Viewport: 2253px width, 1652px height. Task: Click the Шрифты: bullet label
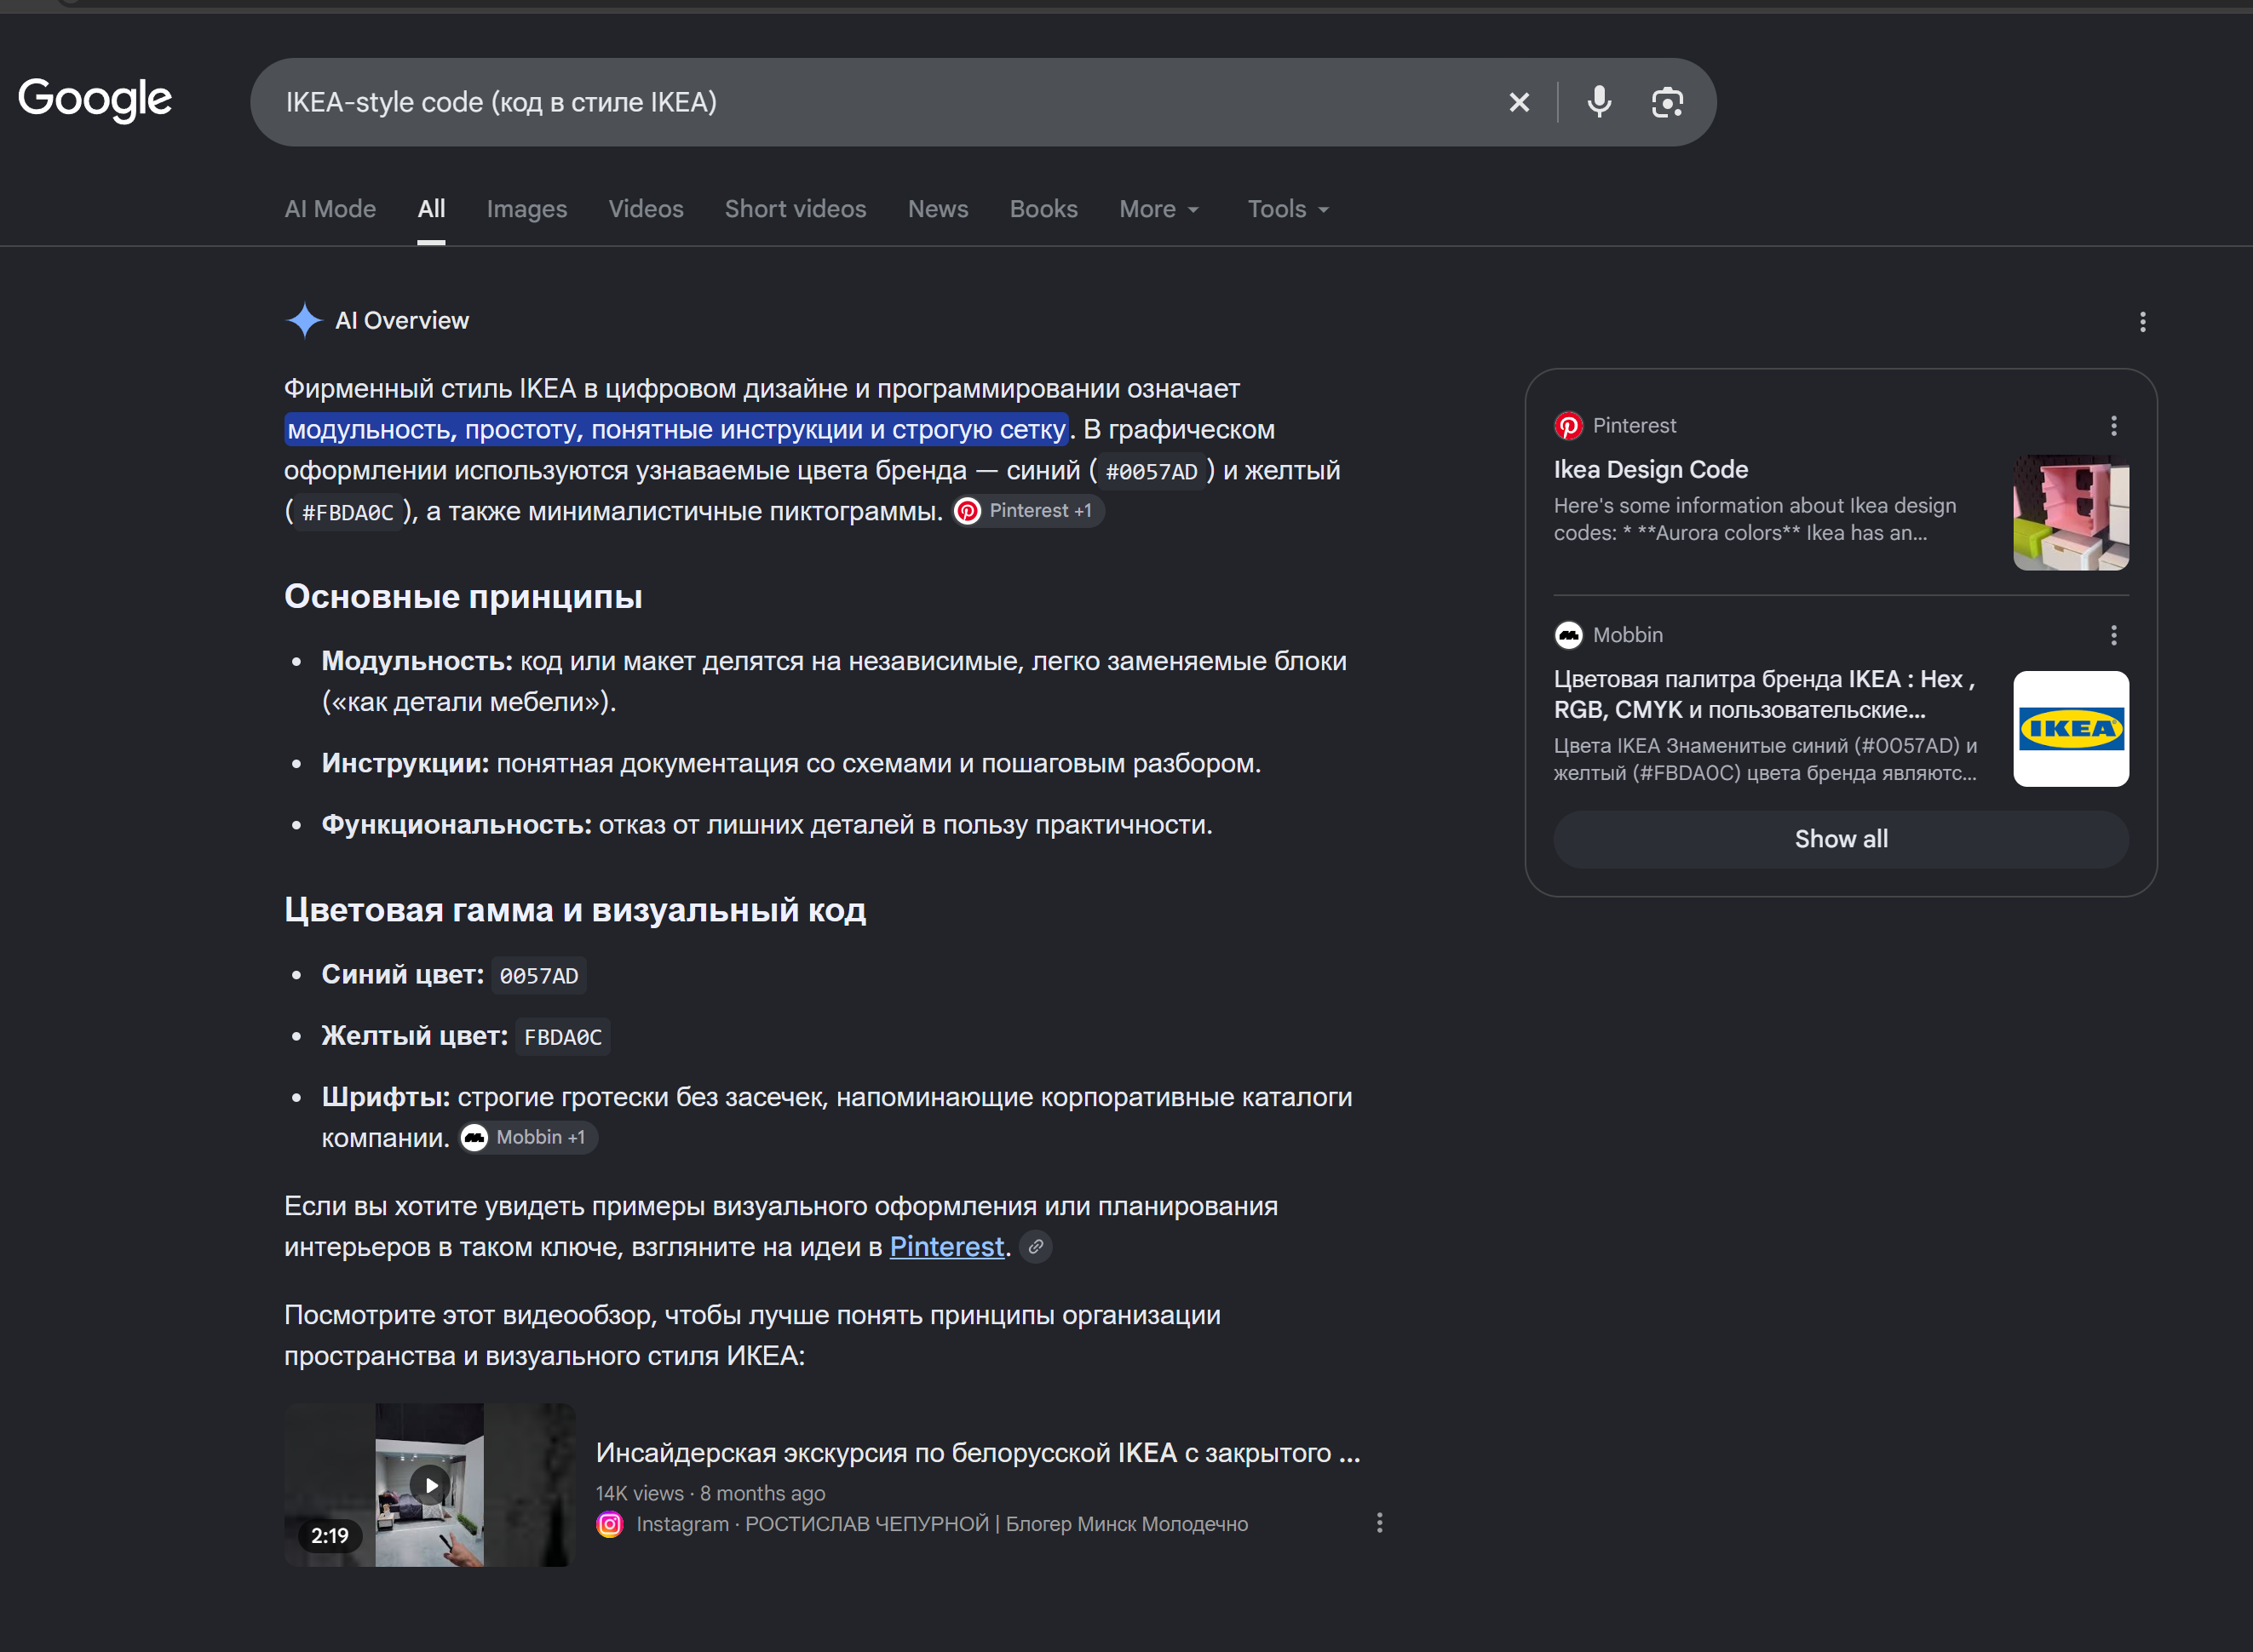click(385, 1097)
